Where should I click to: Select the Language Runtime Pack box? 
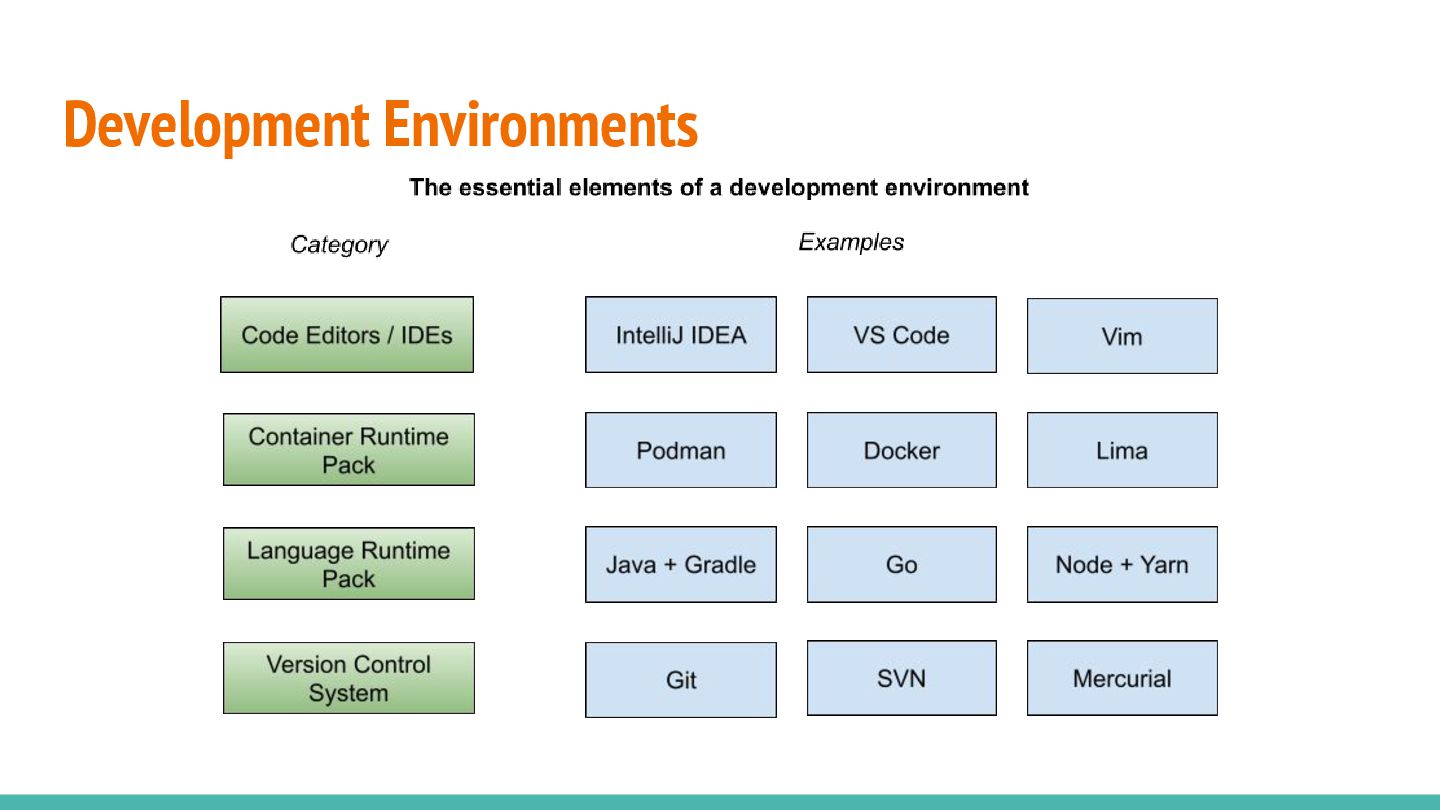pyautogui.click(x=349, y=564)
